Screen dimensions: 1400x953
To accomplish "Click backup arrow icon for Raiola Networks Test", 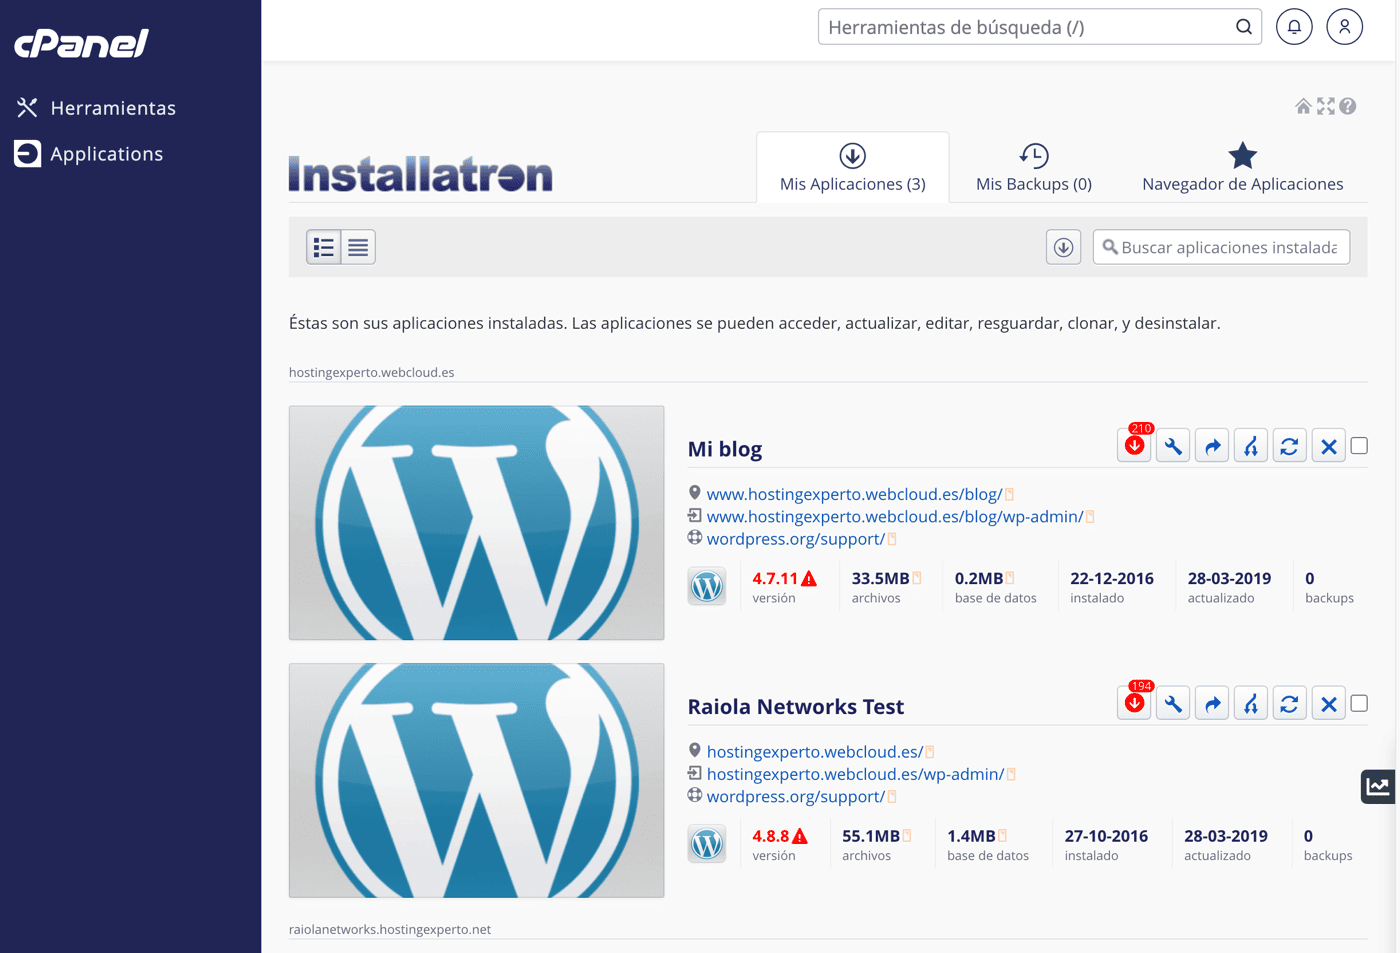I will [1212, 704].
